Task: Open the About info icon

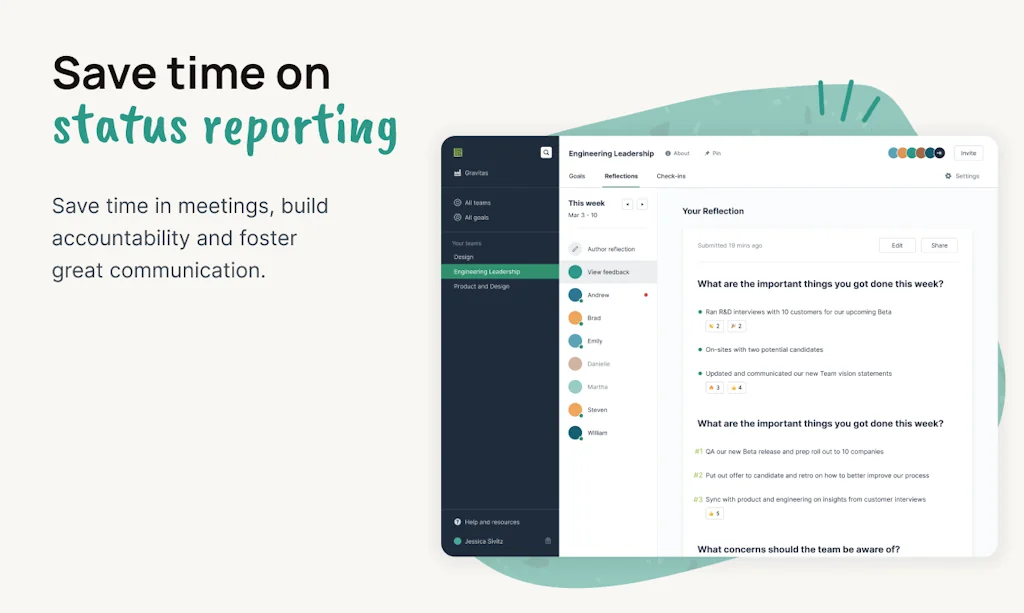Action: [x=668, y=154]
